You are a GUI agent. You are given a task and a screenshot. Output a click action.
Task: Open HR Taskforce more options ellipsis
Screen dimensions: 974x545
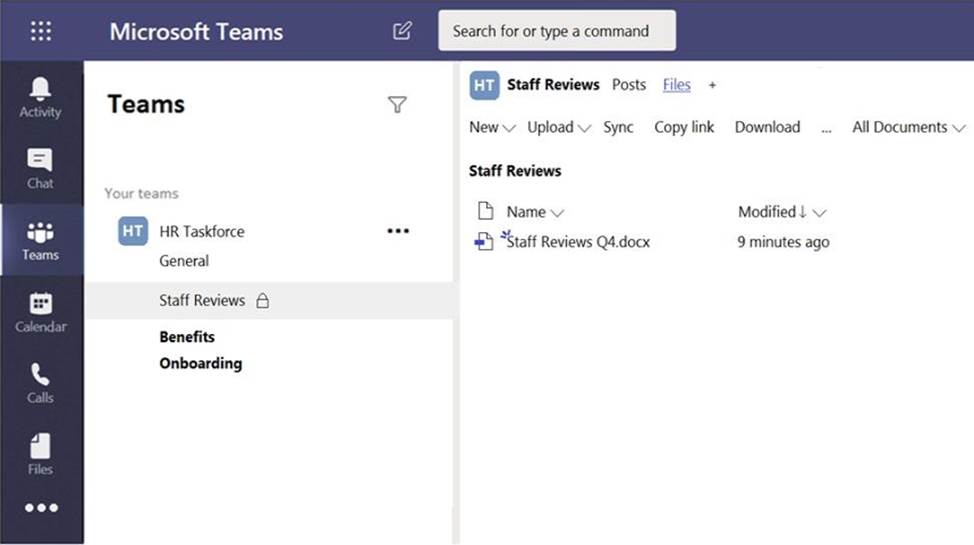398,231
